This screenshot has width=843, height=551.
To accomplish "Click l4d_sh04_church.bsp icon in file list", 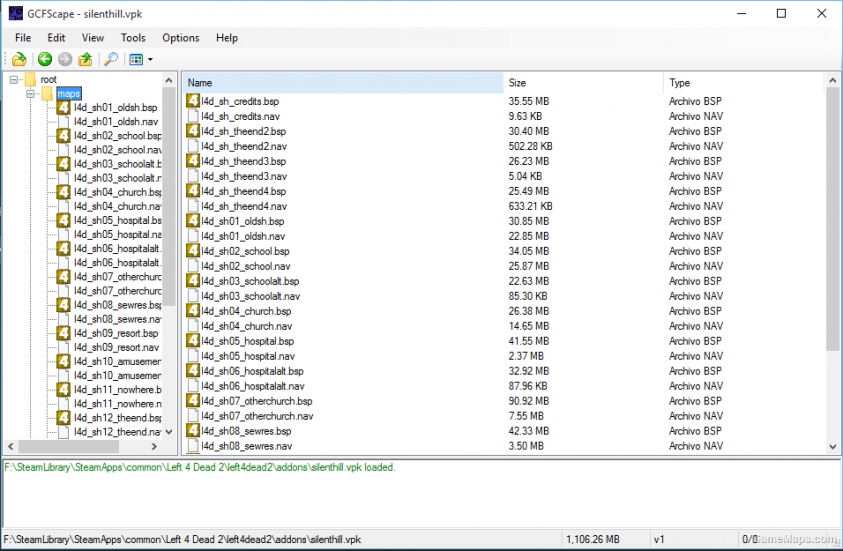I will pos(193,311).
